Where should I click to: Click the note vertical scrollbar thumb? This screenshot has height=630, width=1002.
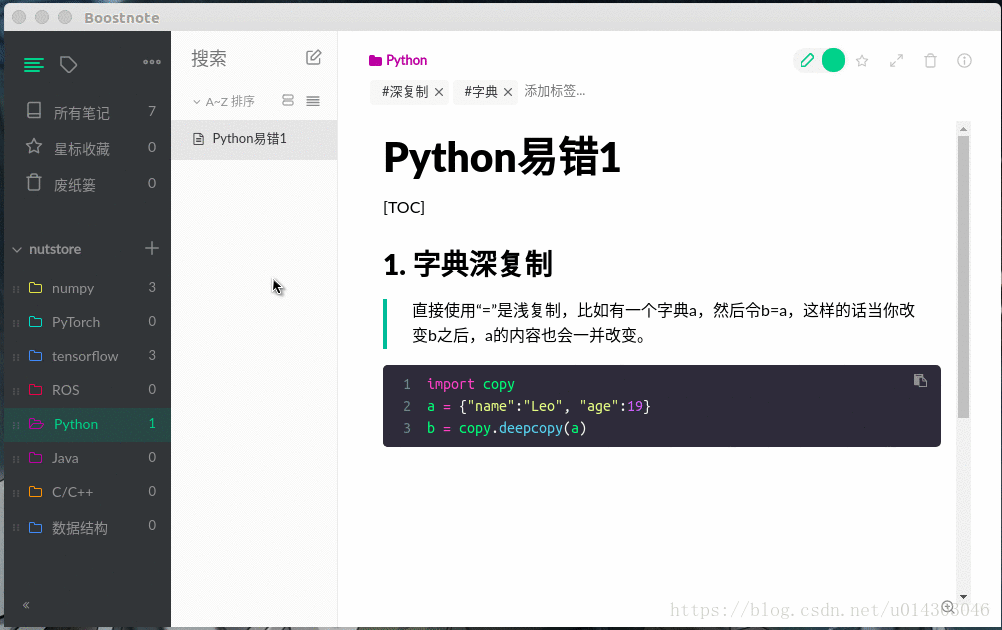coord(963,277)
